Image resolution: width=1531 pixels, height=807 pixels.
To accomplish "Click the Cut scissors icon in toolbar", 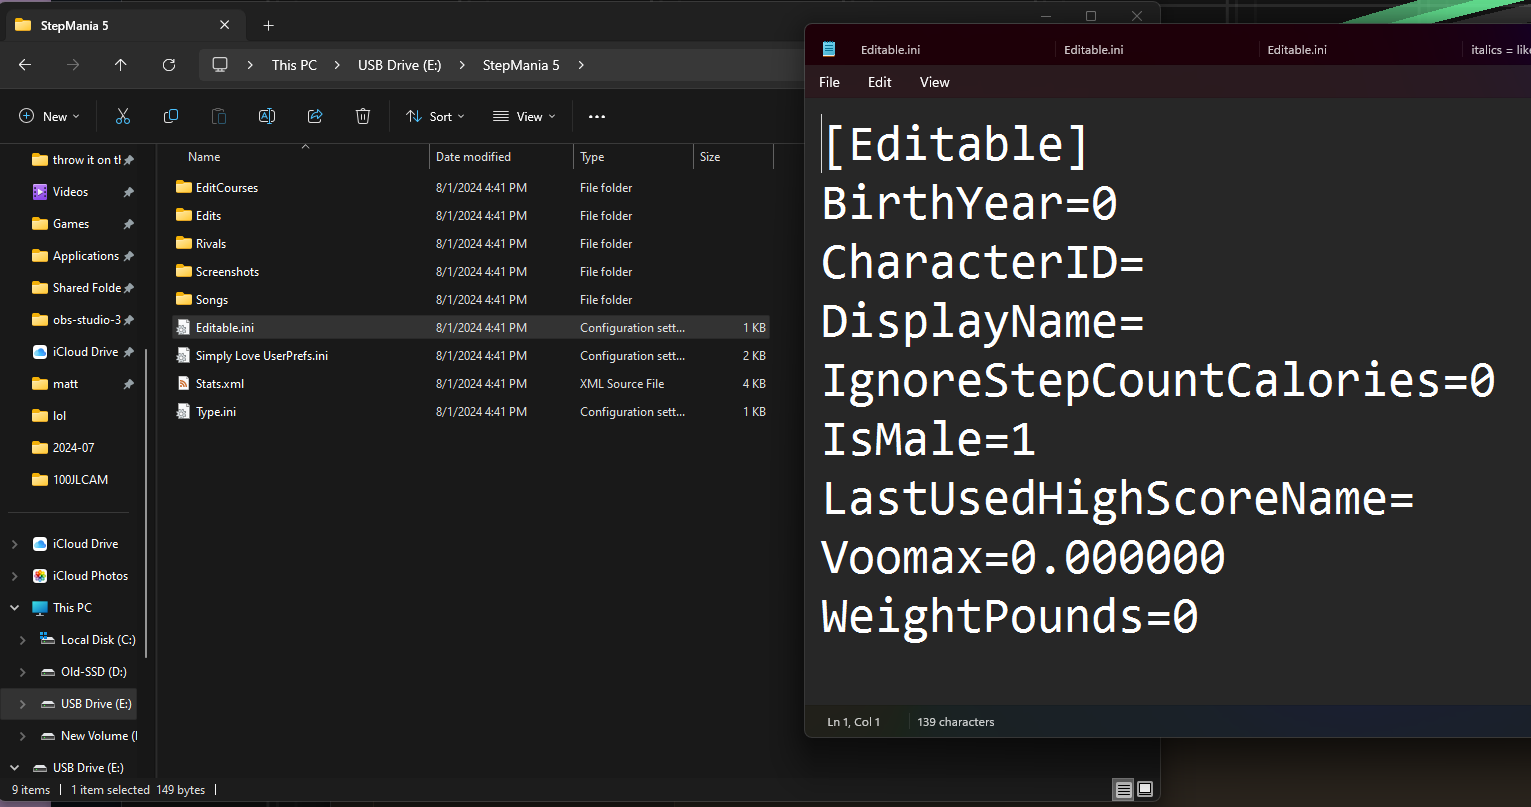I will pos(123,117).
